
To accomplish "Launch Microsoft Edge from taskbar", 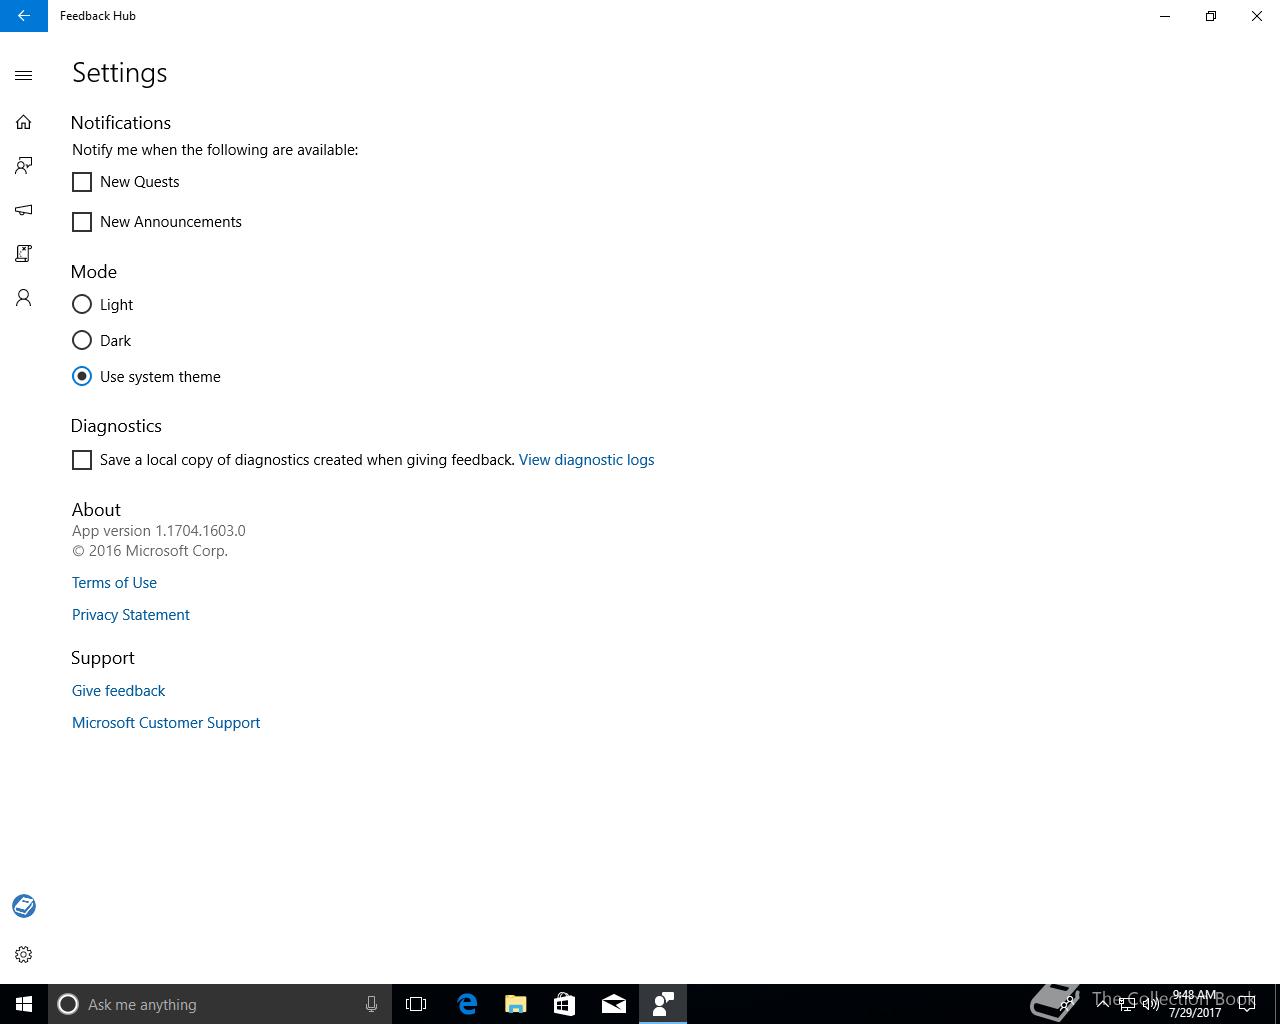I will (467, 1004).
